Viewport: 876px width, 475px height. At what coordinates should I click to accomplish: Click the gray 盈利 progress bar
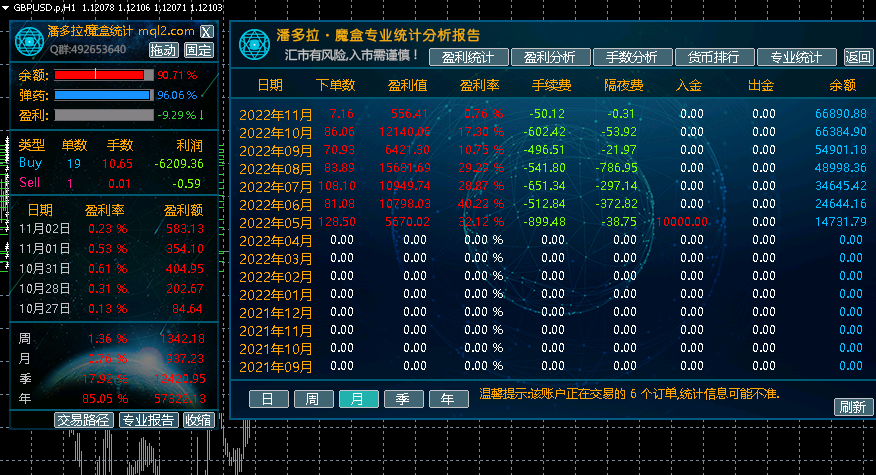103,115
